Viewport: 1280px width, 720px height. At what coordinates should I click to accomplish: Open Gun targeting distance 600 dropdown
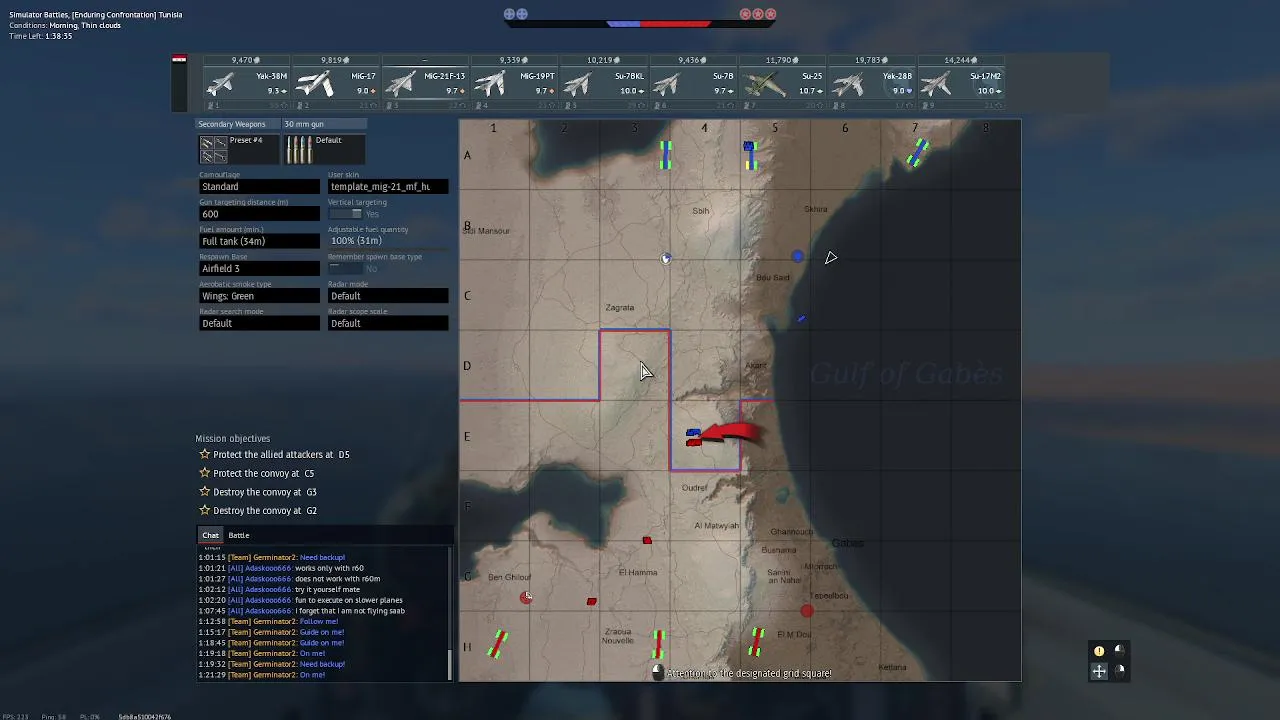point(259,214)
